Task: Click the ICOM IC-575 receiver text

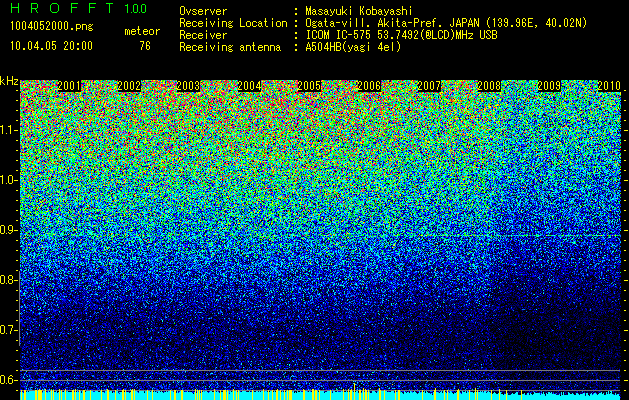Action: [401, 35]
